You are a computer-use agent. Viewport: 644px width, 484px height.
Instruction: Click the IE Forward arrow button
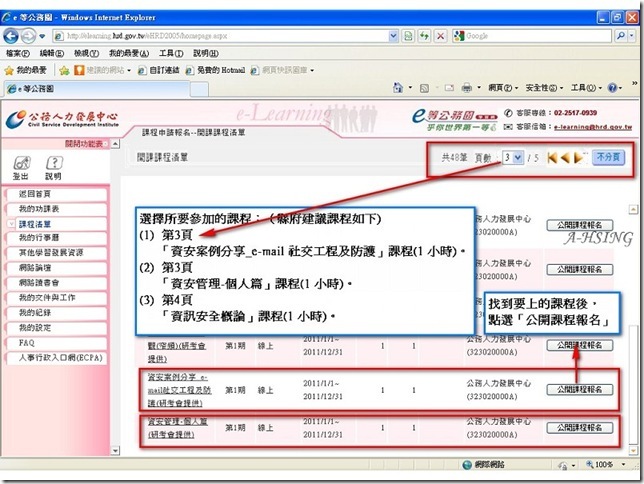click(x=28, y=36)
